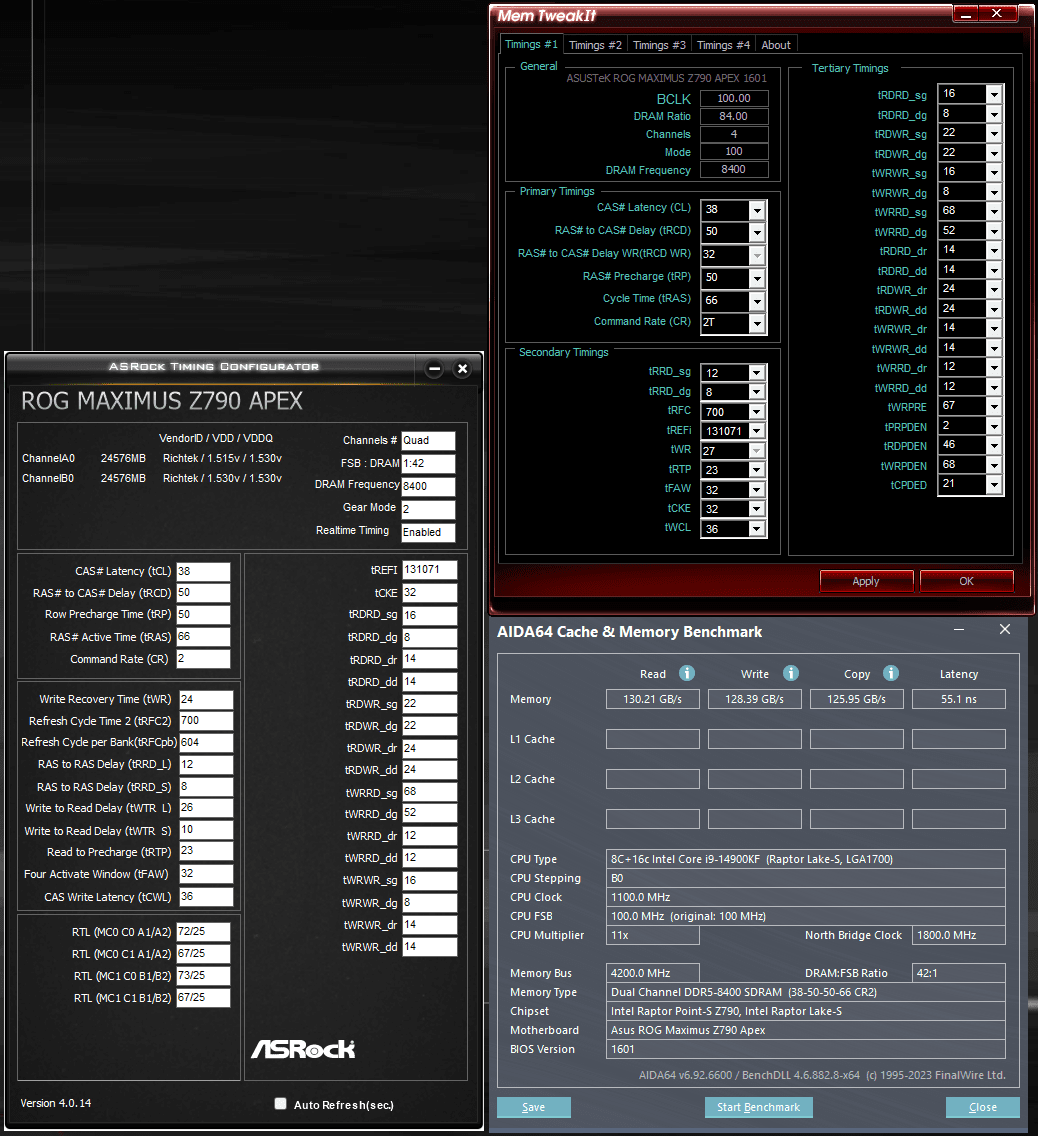Image resolution: width=1038 pixels, height=1136 pixels.
Task: Click the DRAM Ratio value field
Action: click(734, 116)
